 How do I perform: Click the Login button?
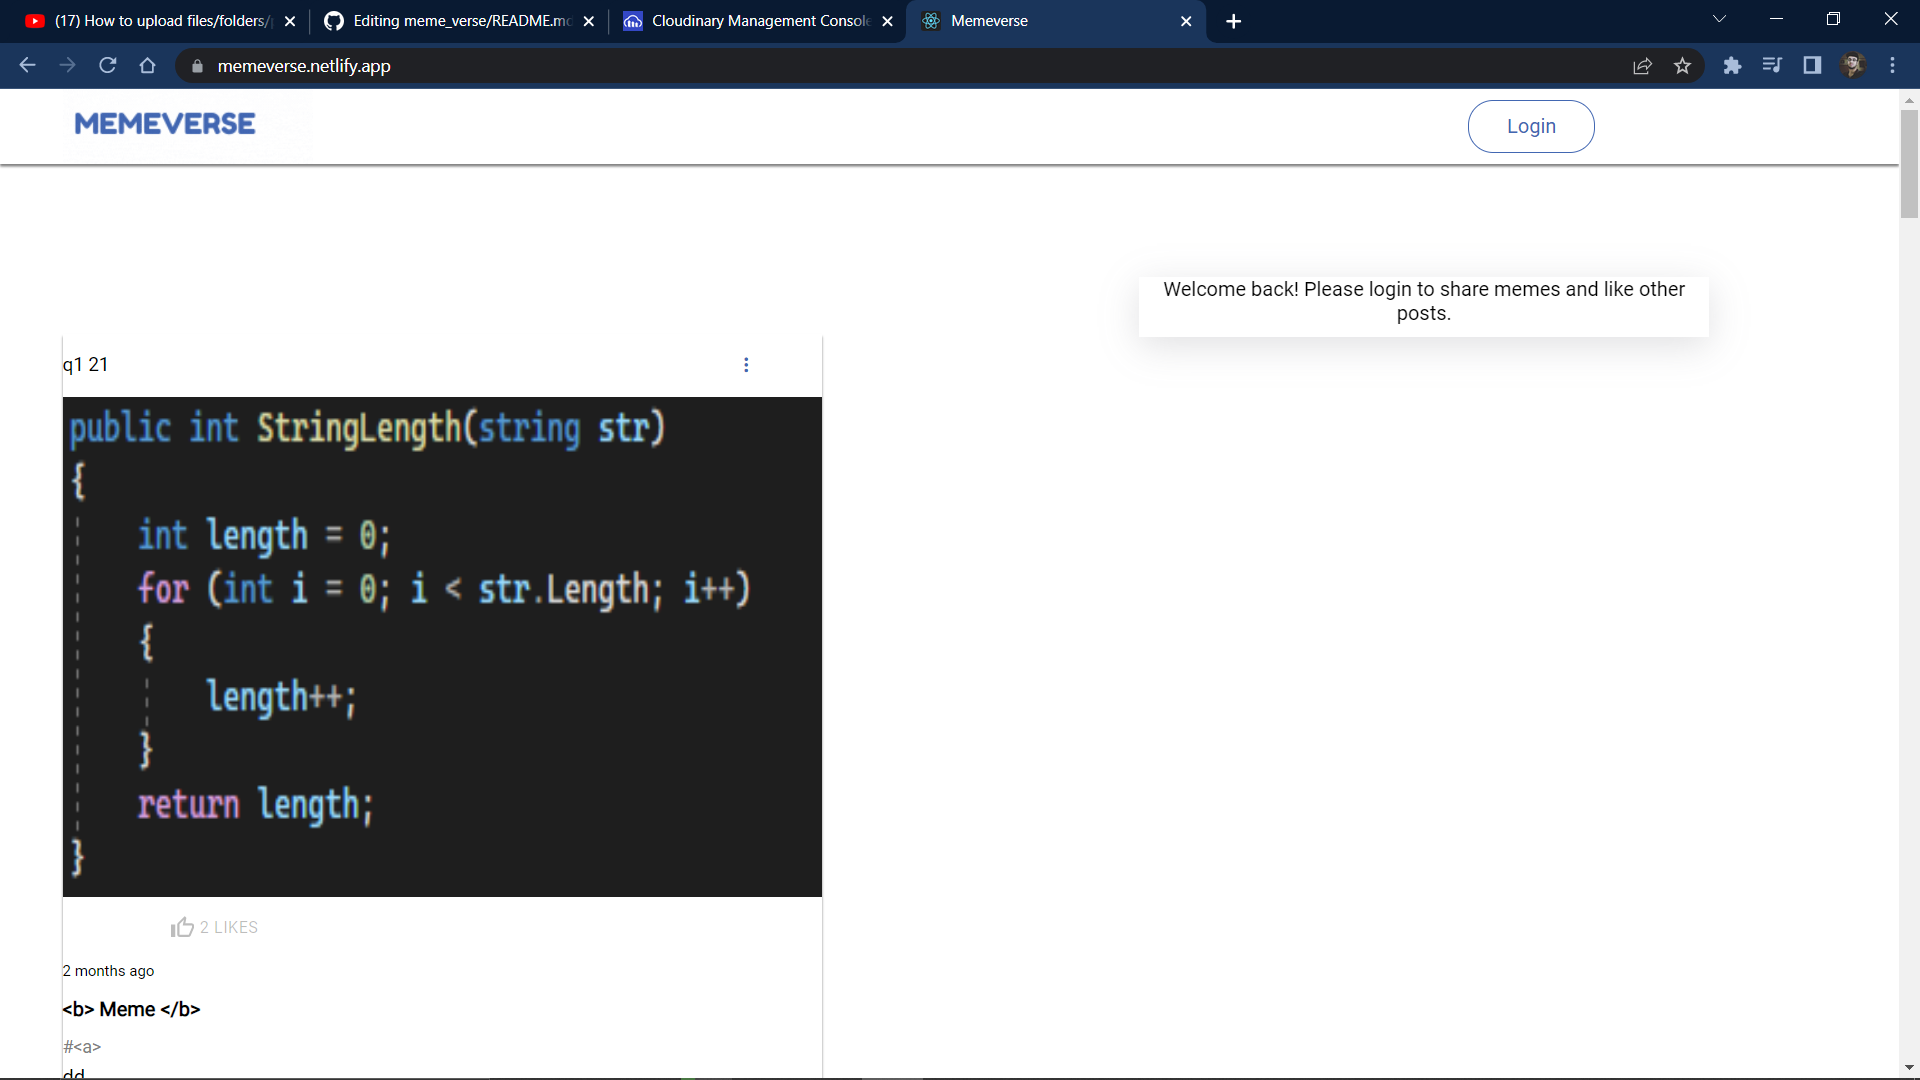[x=1530, y=126]
